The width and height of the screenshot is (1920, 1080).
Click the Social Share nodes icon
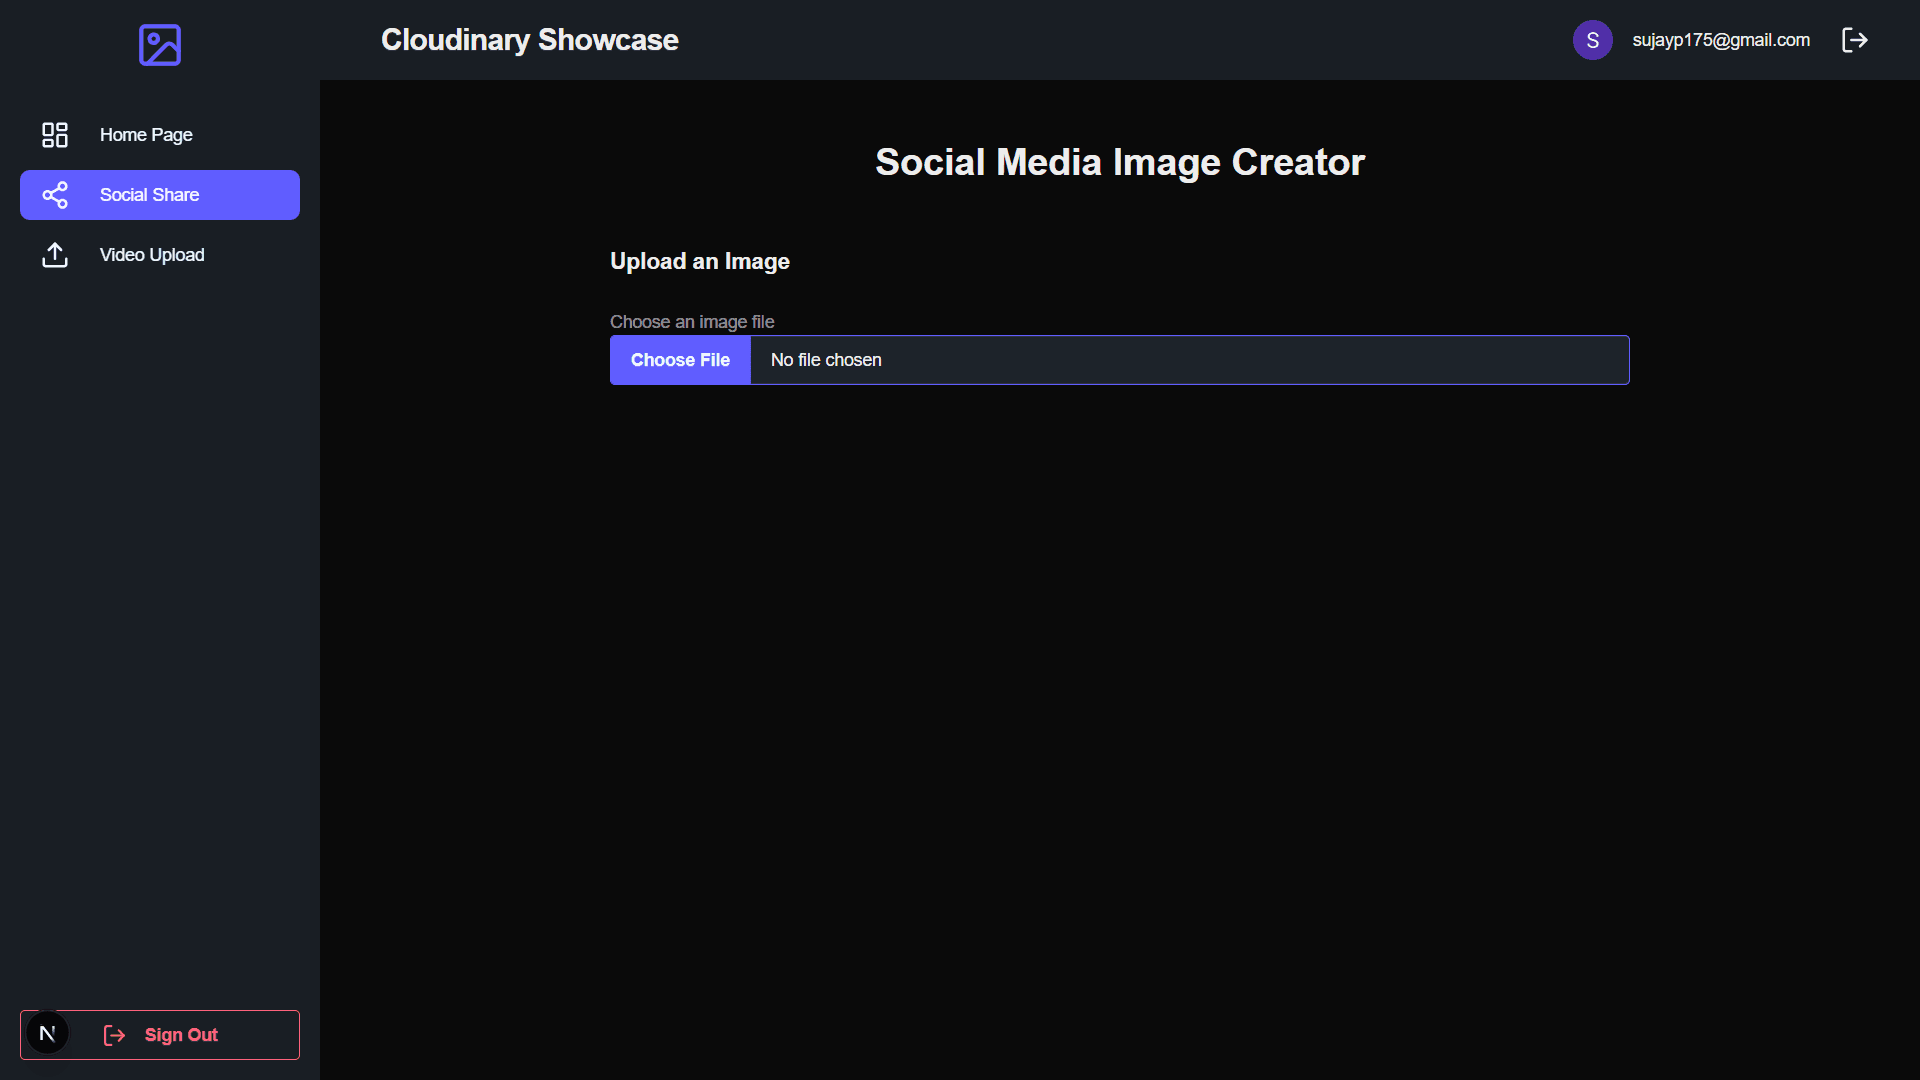55,195
